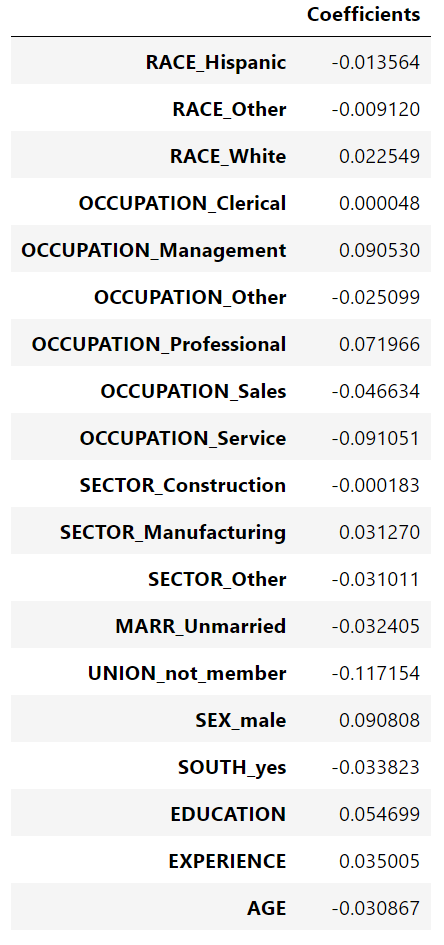Viewport: 444px width, 945px height.
Task: Click the OCCUPATION_Sales row label
Action: [193, 391]
